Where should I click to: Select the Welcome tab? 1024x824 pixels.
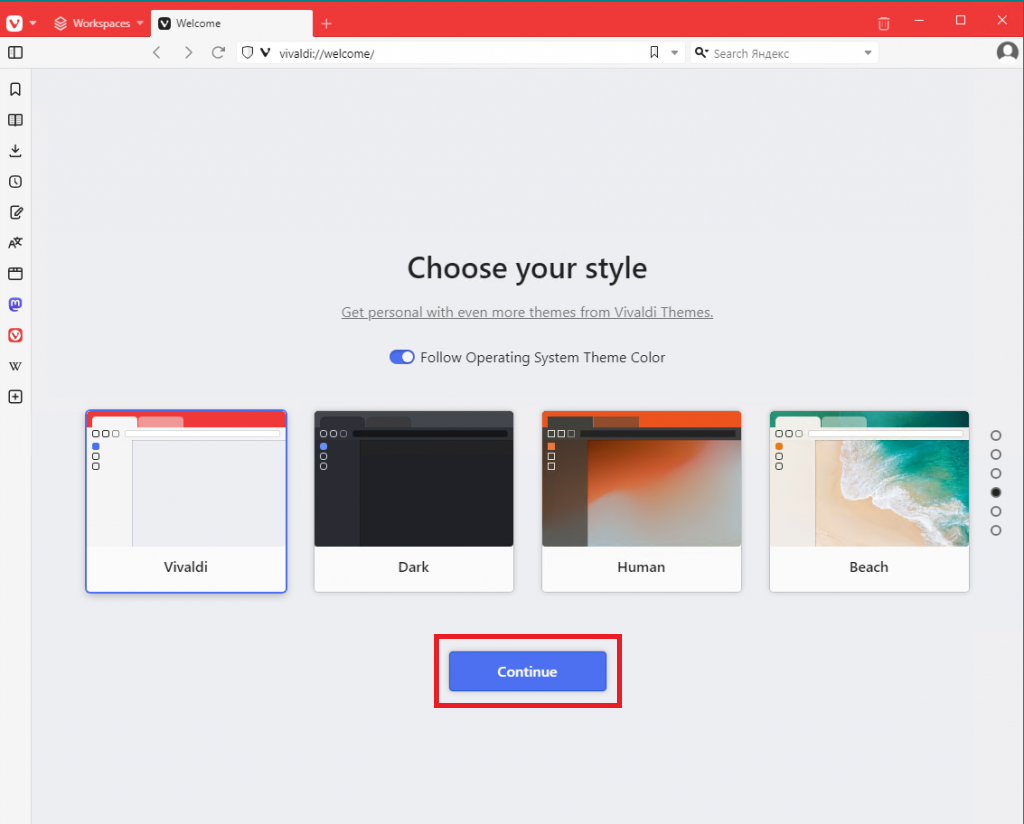pyautogui.click(x=232, y=24)
